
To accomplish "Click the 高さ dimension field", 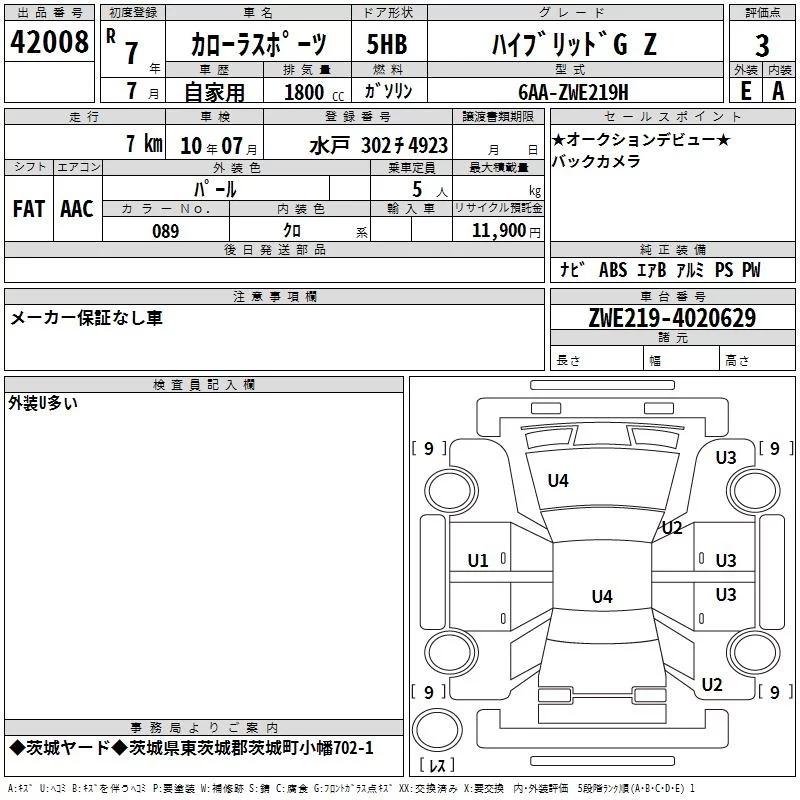I will tap(758, 360).
